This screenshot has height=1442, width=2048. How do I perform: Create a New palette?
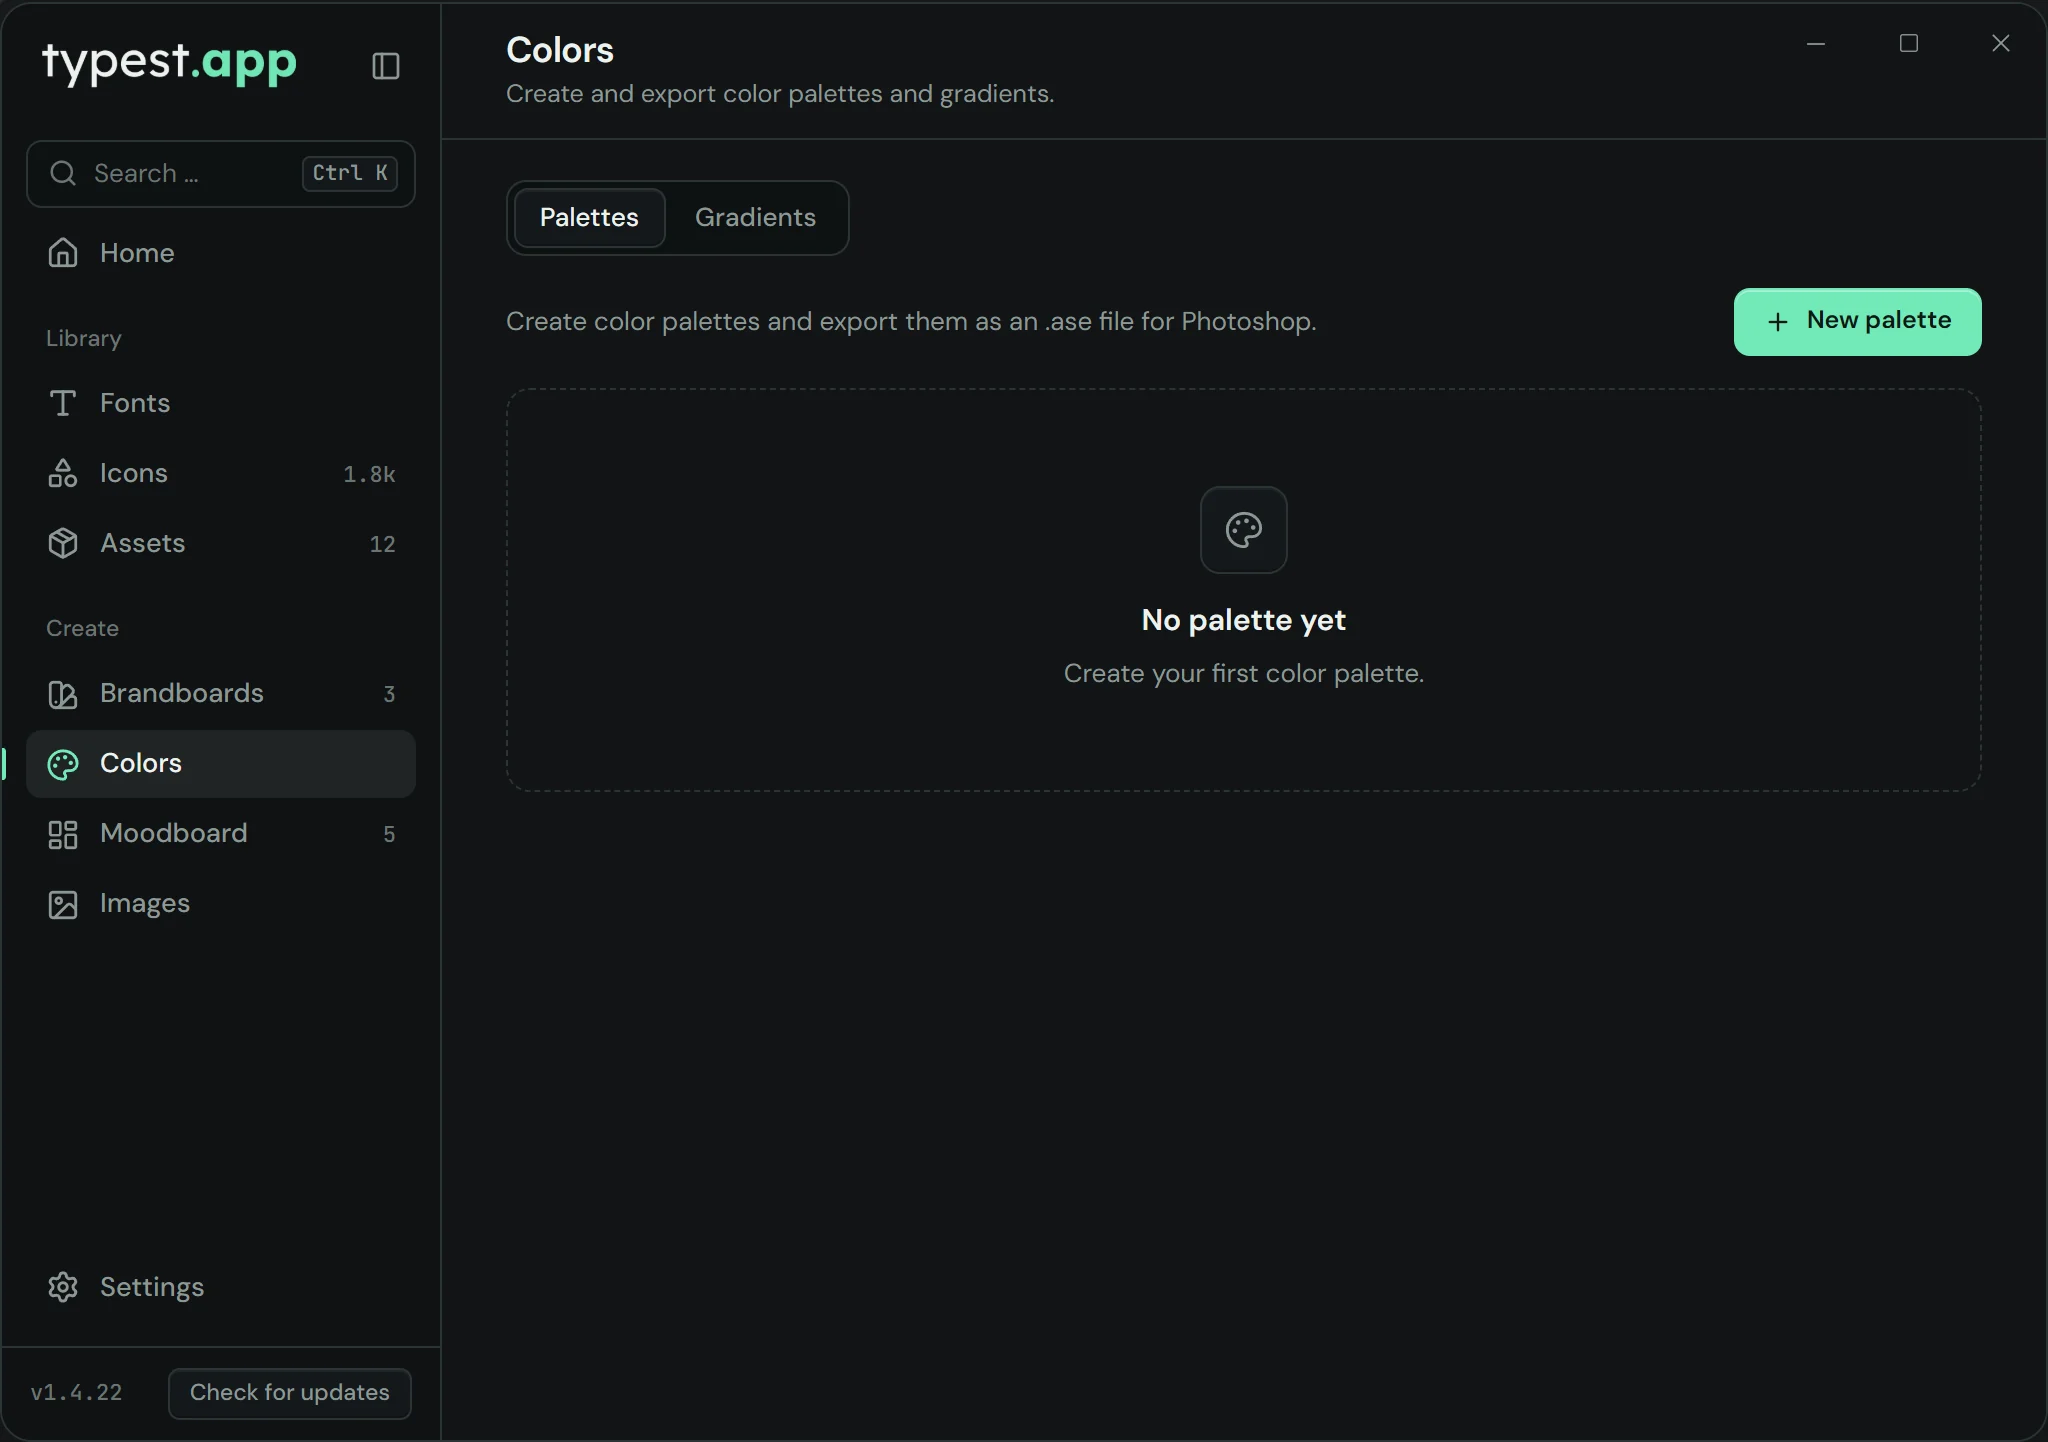tap(1857, 322)
